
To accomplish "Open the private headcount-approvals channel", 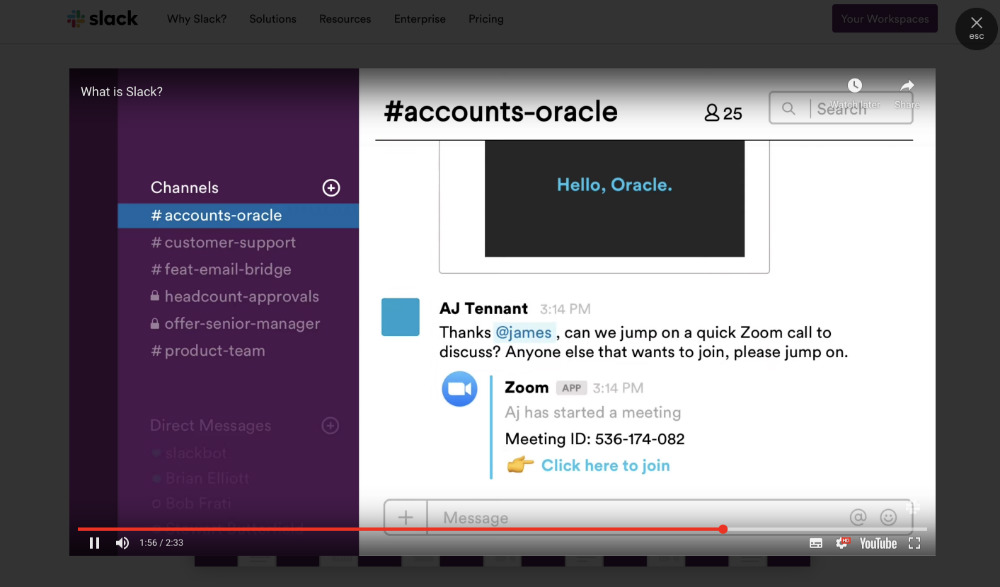I will coord(235,297).
